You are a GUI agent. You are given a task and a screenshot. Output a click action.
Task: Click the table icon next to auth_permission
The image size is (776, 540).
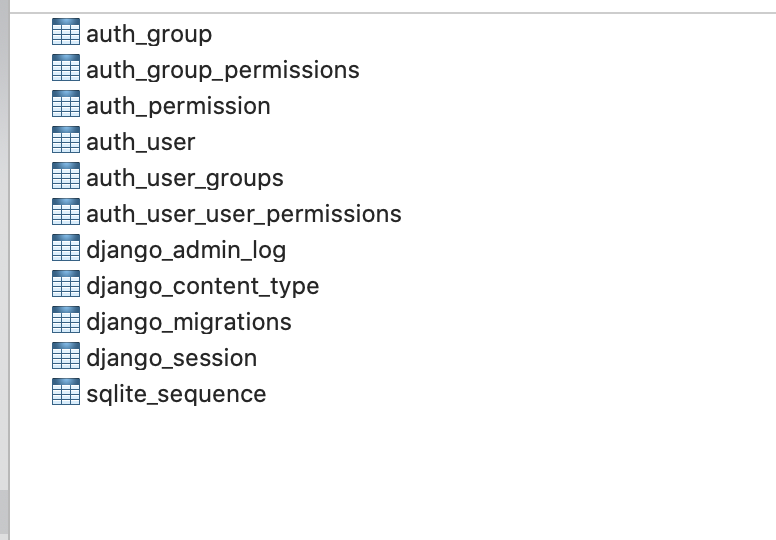(65, 106)
